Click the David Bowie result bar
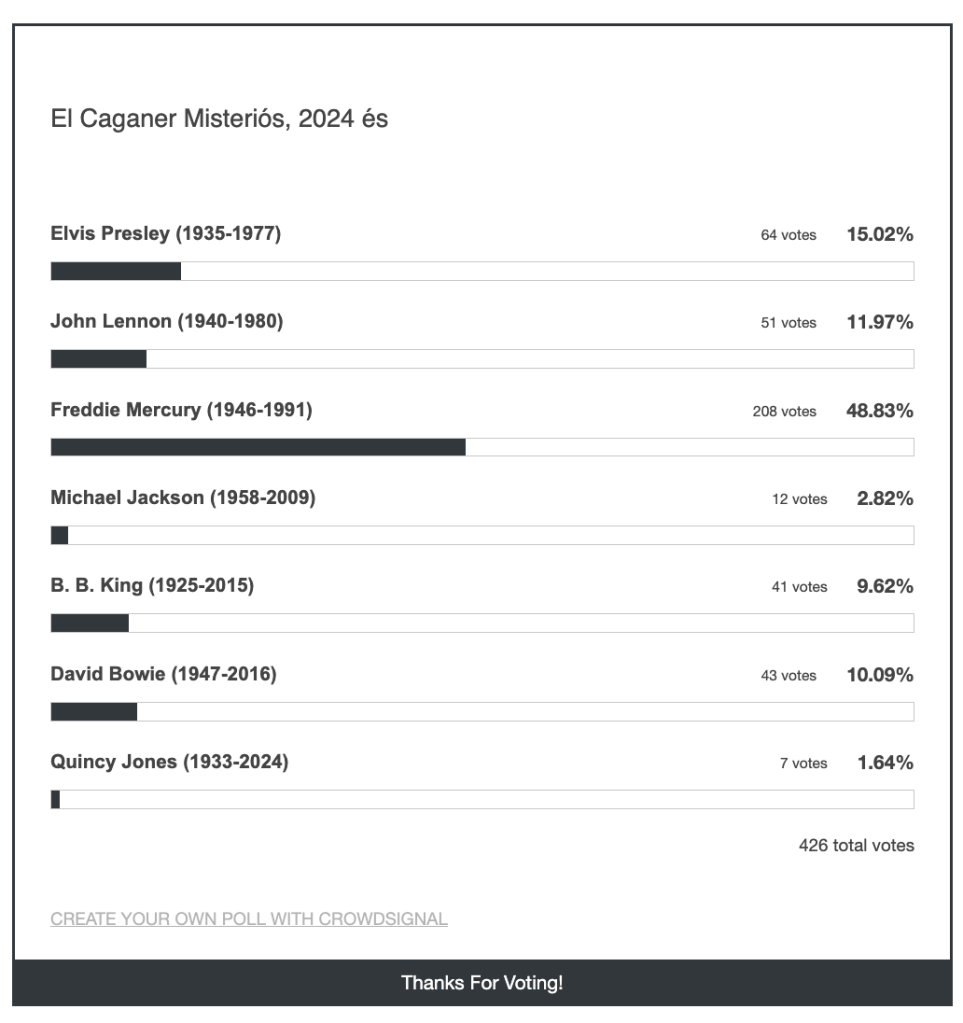This screenshot has width=963, height=1023. [482, 711]
